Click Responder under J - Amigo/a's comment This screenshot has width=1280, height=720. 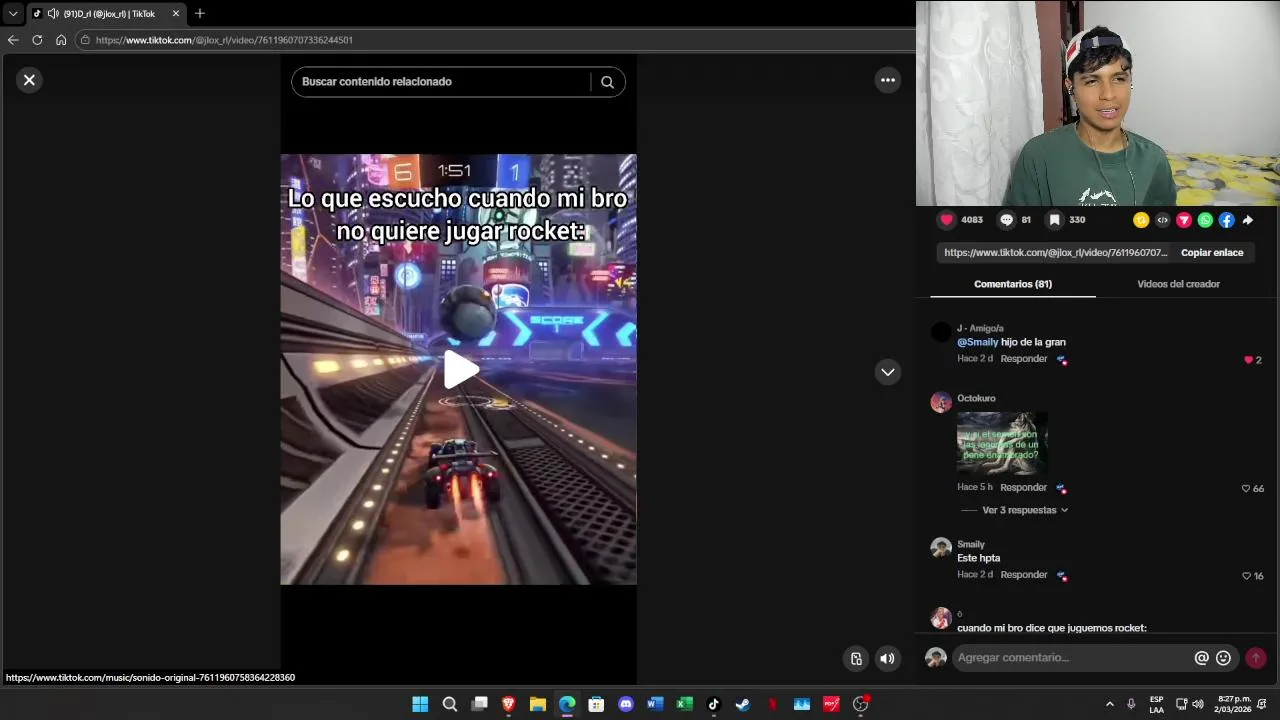tap(1024, 359)
